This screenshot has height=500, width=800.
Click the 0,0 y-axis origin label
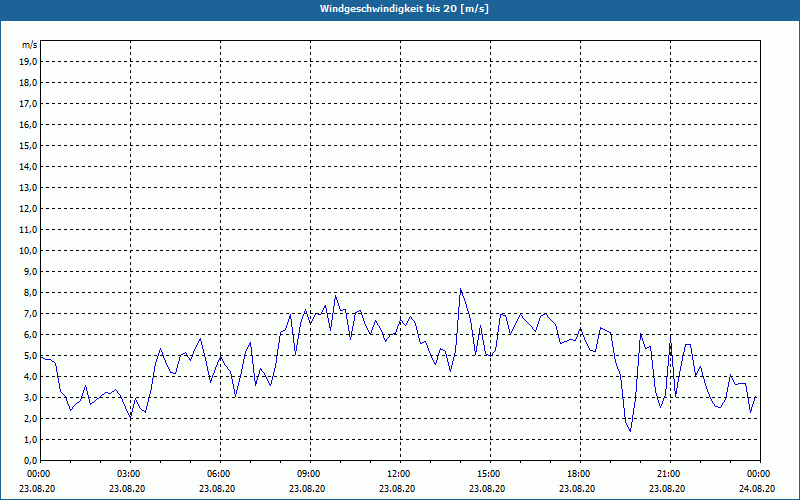(31, 460)
